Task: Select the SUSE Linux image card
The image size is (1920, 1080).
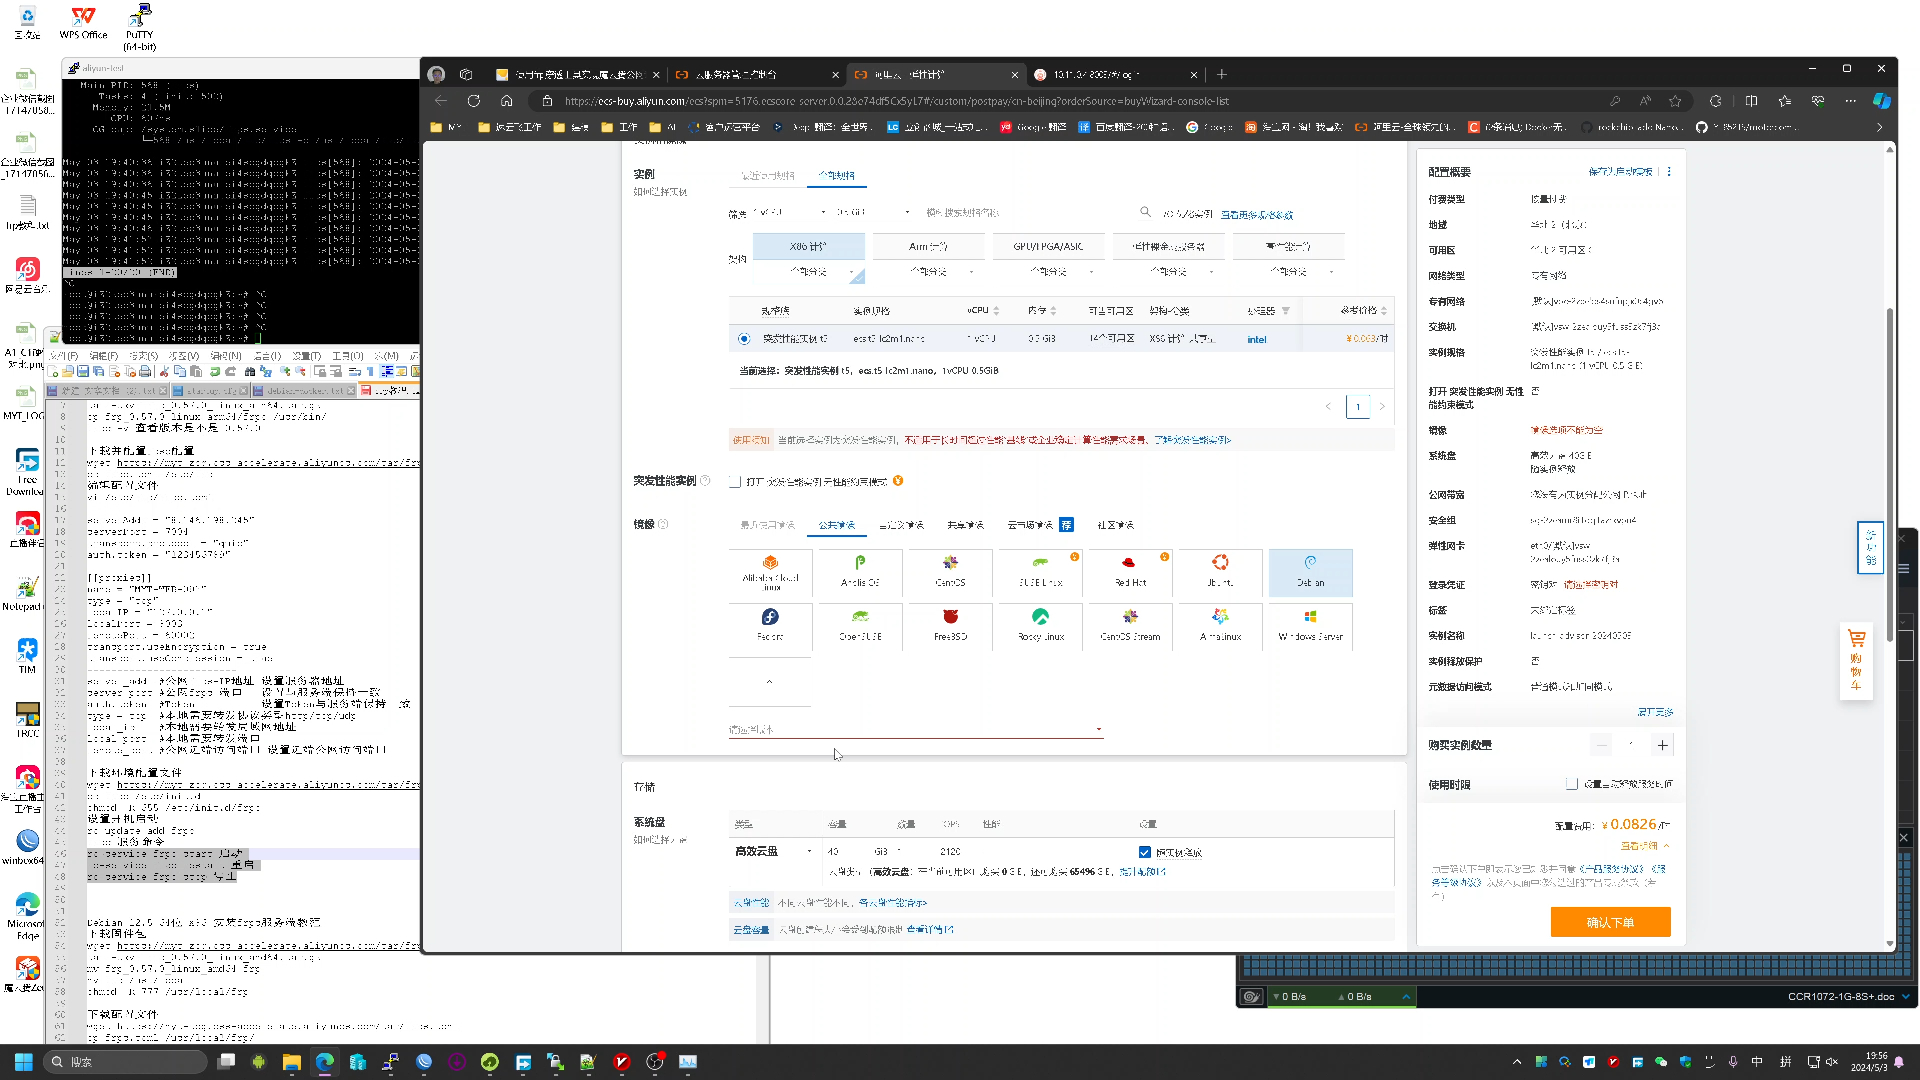Action: pos(1040,572)
